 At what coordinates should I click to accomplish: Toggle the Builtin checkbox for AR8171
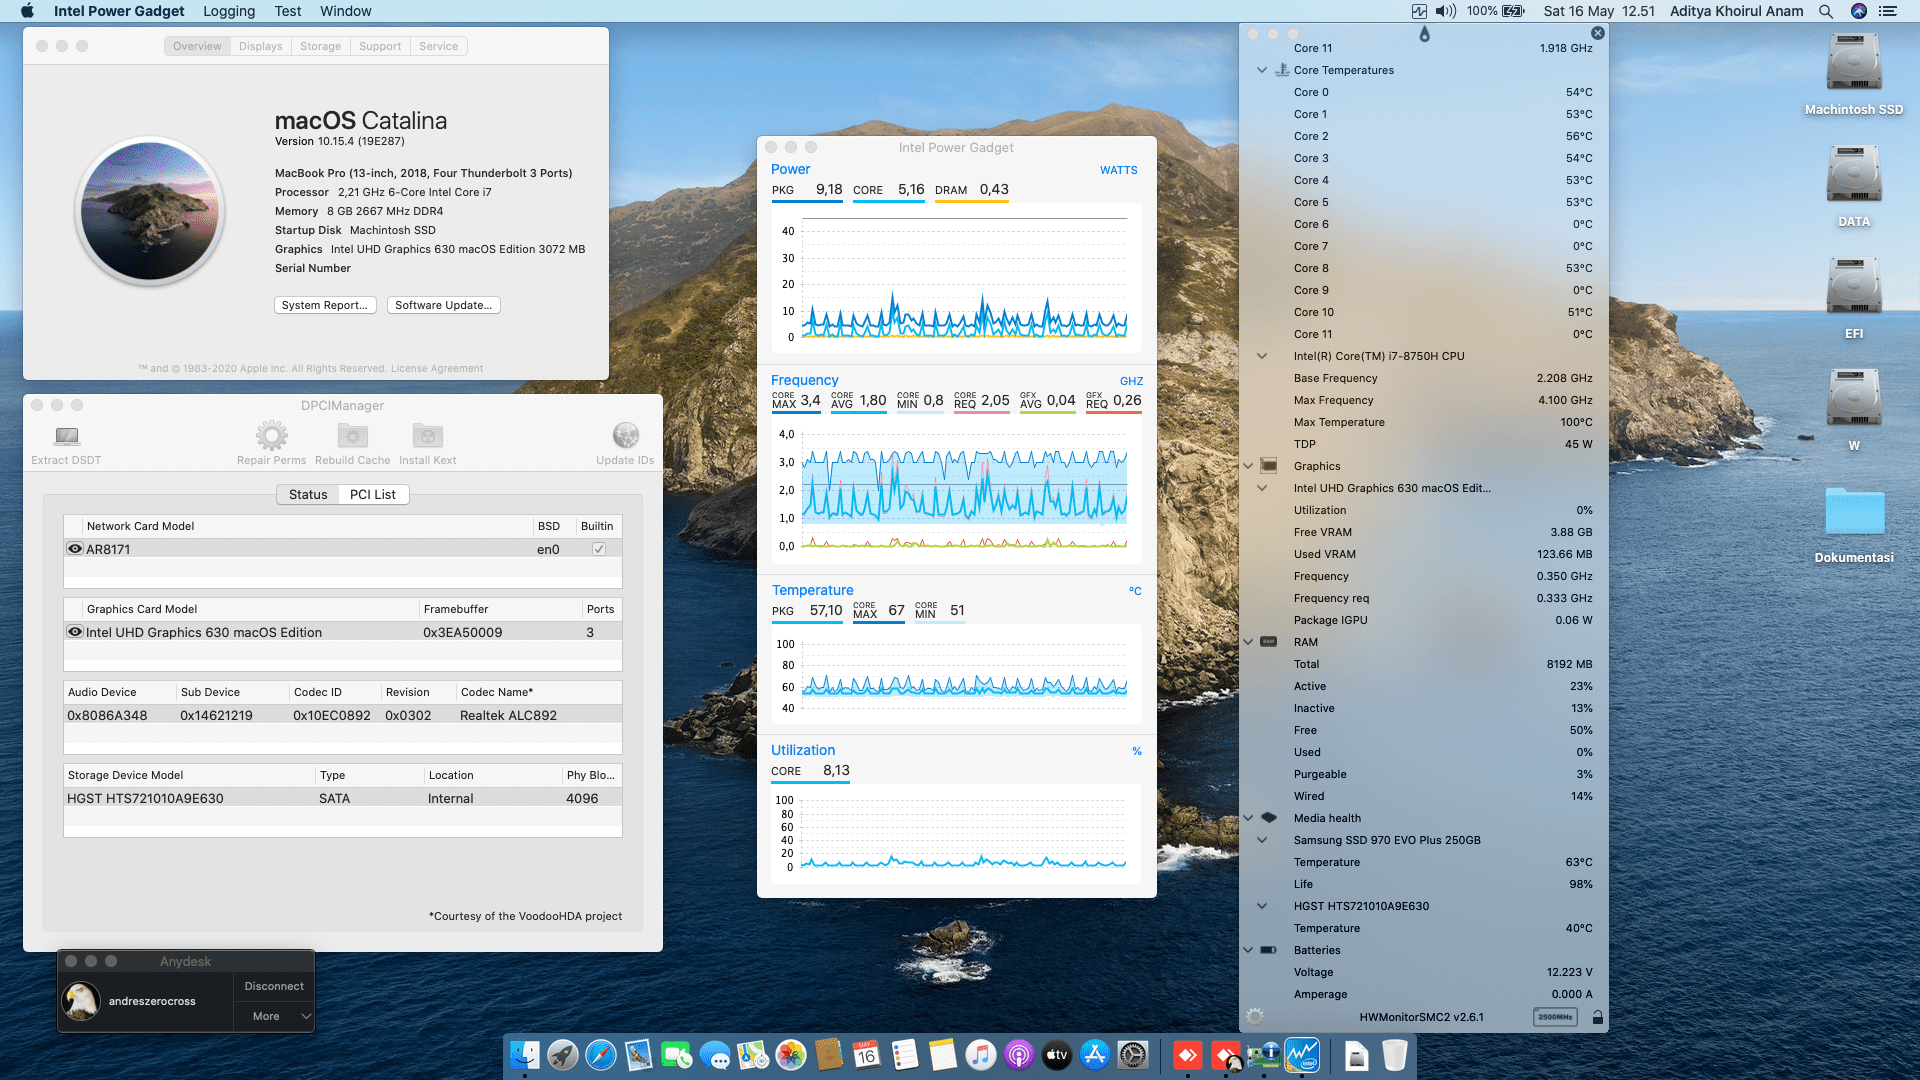point(598,549)
